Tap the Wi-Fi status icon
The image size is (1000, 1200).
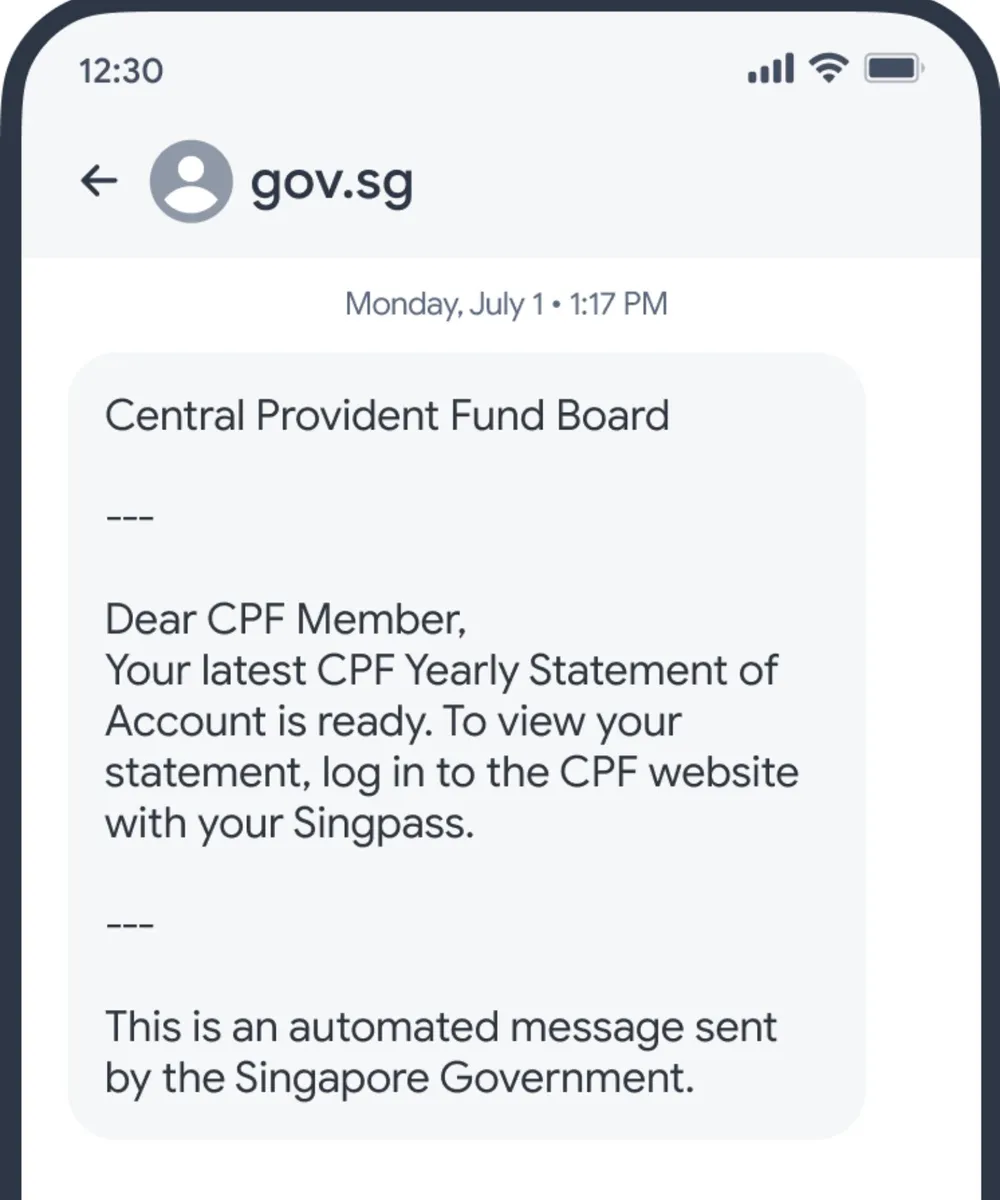[x=828, y=69]
